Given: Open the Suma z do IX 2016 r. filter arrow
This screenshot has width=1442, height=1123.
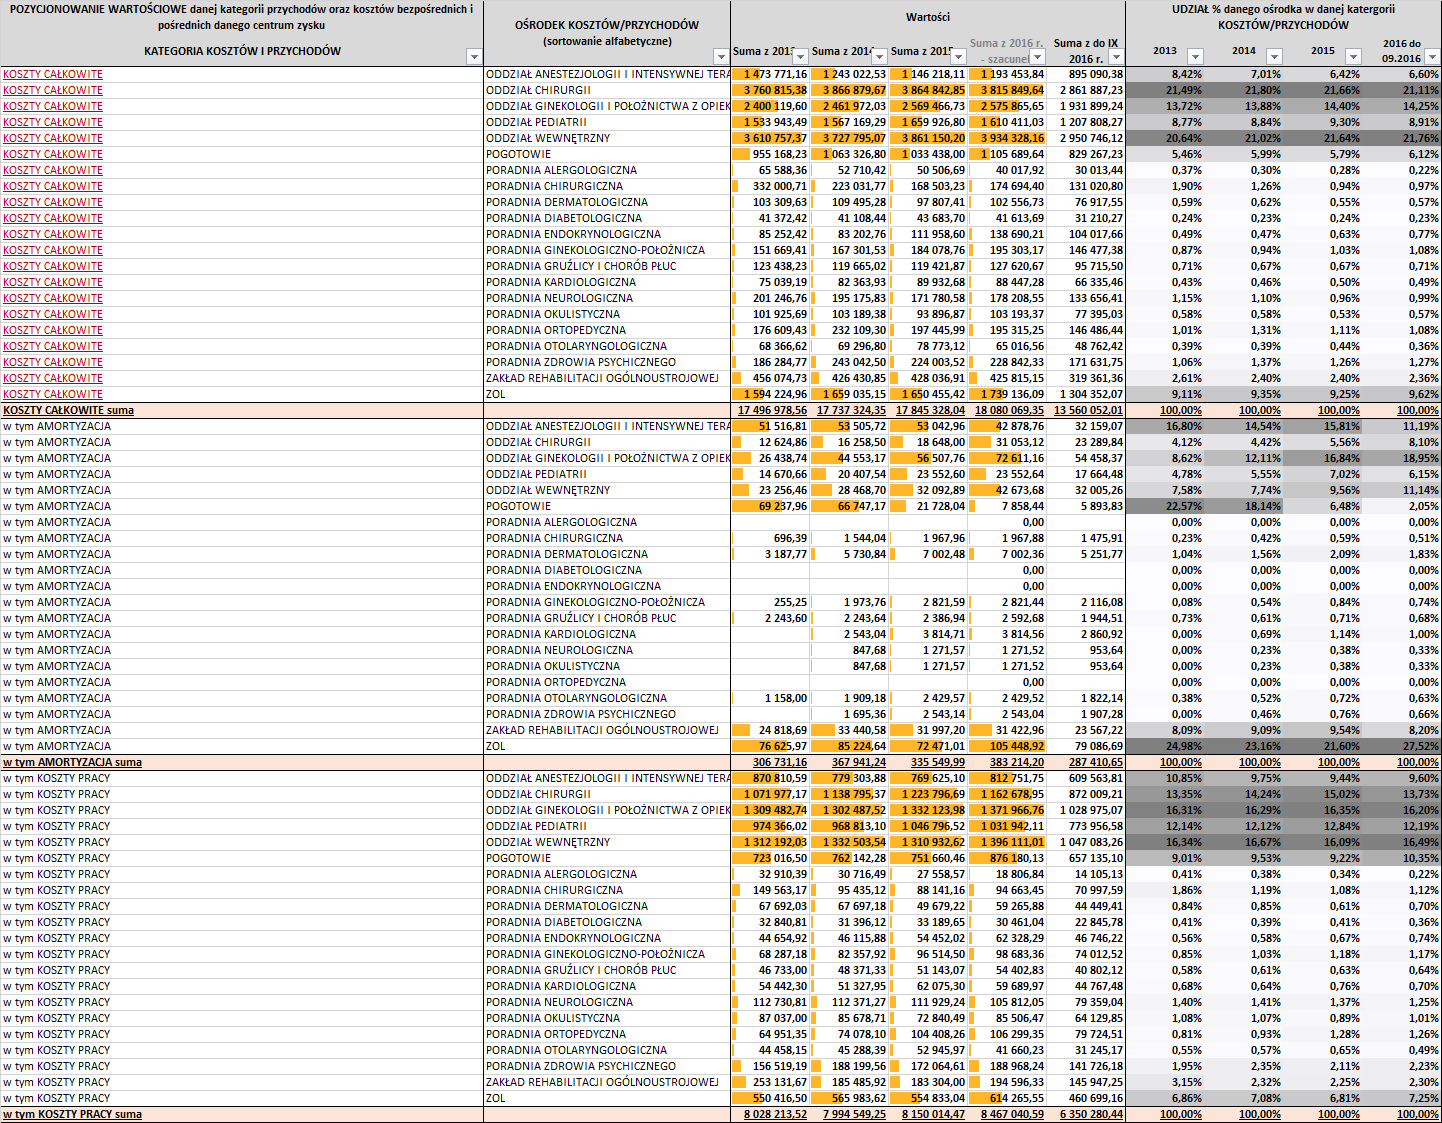Looking at the screenshot, I should [1117, 57].
